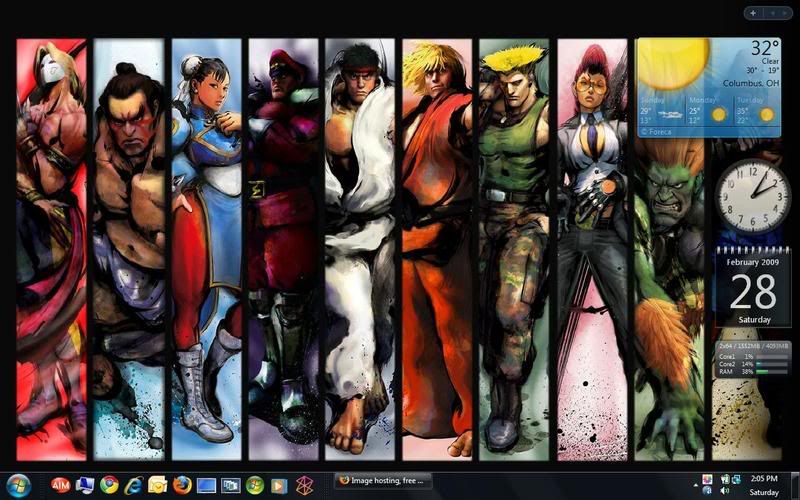
Task: Launch Firefox from Quick Launch
Action: tap(182, 484)
